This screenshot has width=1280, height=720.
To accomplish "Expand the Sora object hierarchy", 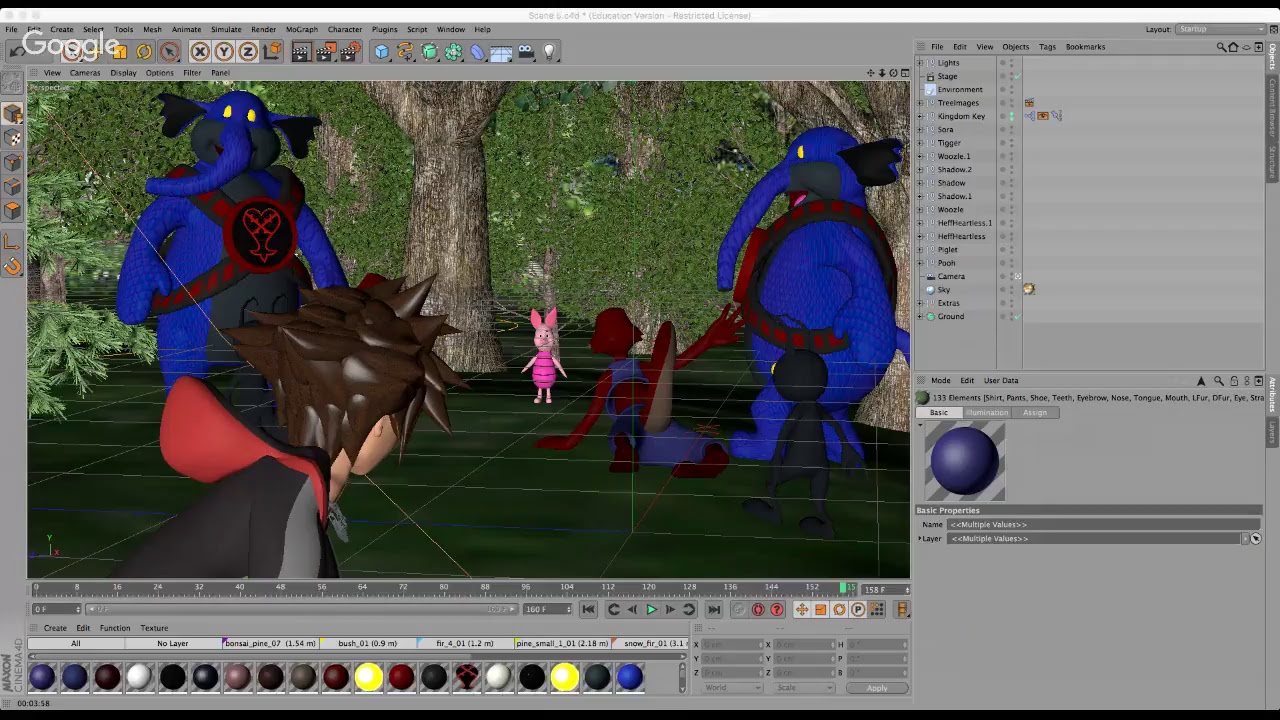I will tap(921, 130).
